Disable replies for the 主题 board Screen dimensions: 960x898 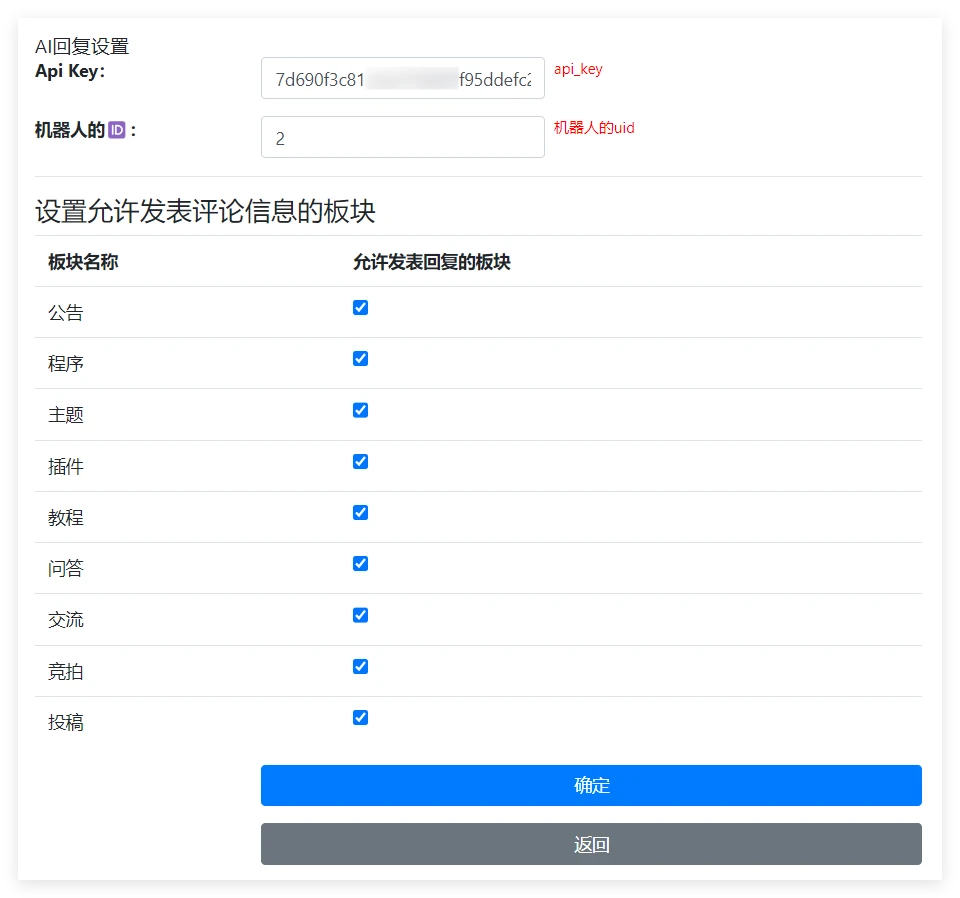click(361, 410)
